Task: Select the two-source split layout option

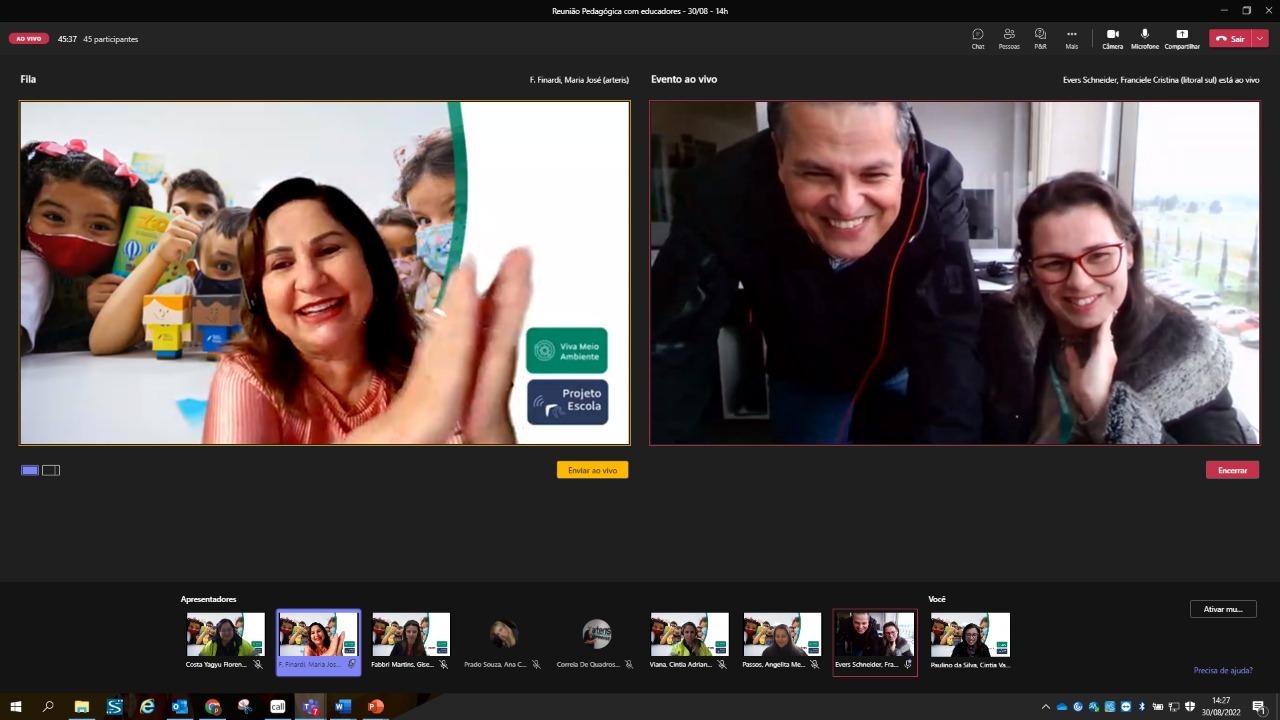Action: click(51, 470)
